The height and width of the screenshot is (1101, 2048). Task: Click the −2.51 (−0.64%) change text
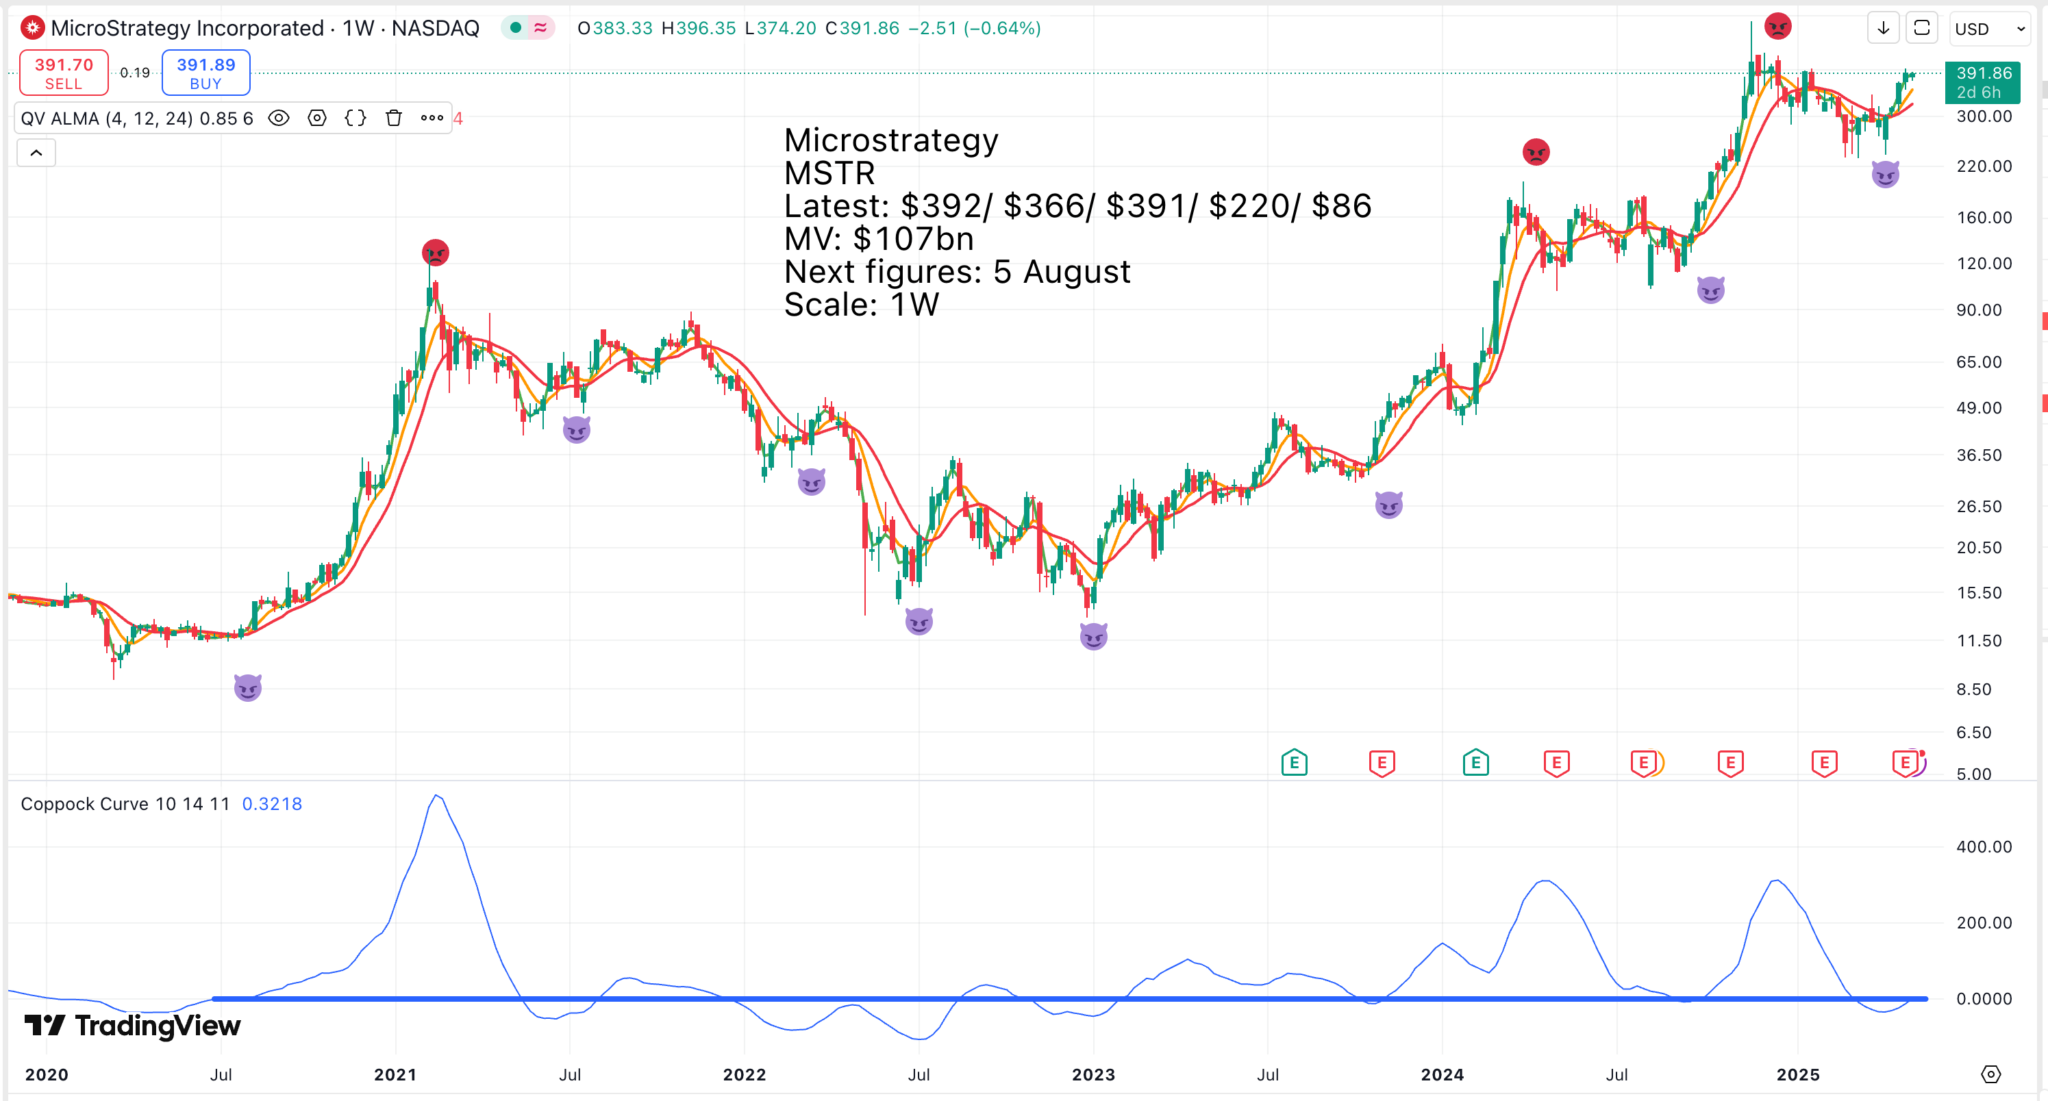click(974, 28)
